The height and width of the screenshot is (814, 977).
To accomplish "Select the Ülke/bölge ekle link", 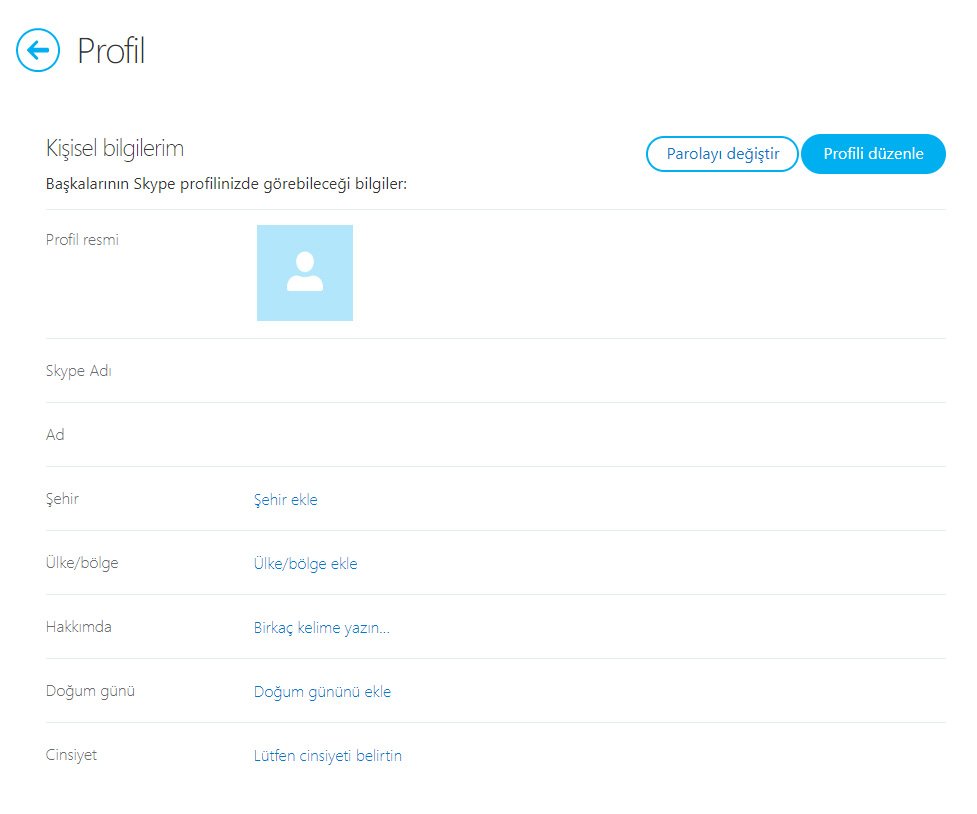I will pyautogui.click(x=305, y=564).
